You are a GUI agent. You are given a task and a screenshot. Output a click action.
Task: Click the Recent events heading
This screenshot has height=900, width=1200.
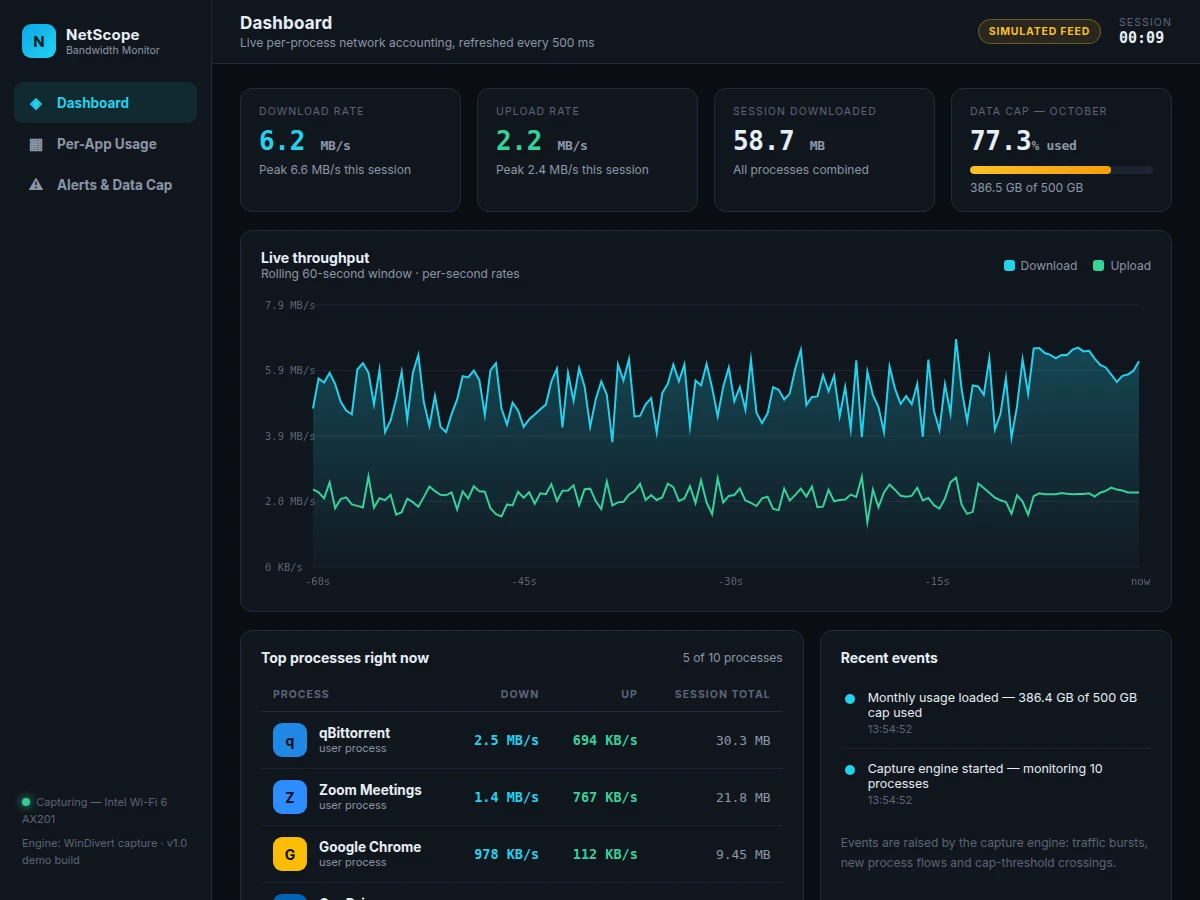click(889, 658)
